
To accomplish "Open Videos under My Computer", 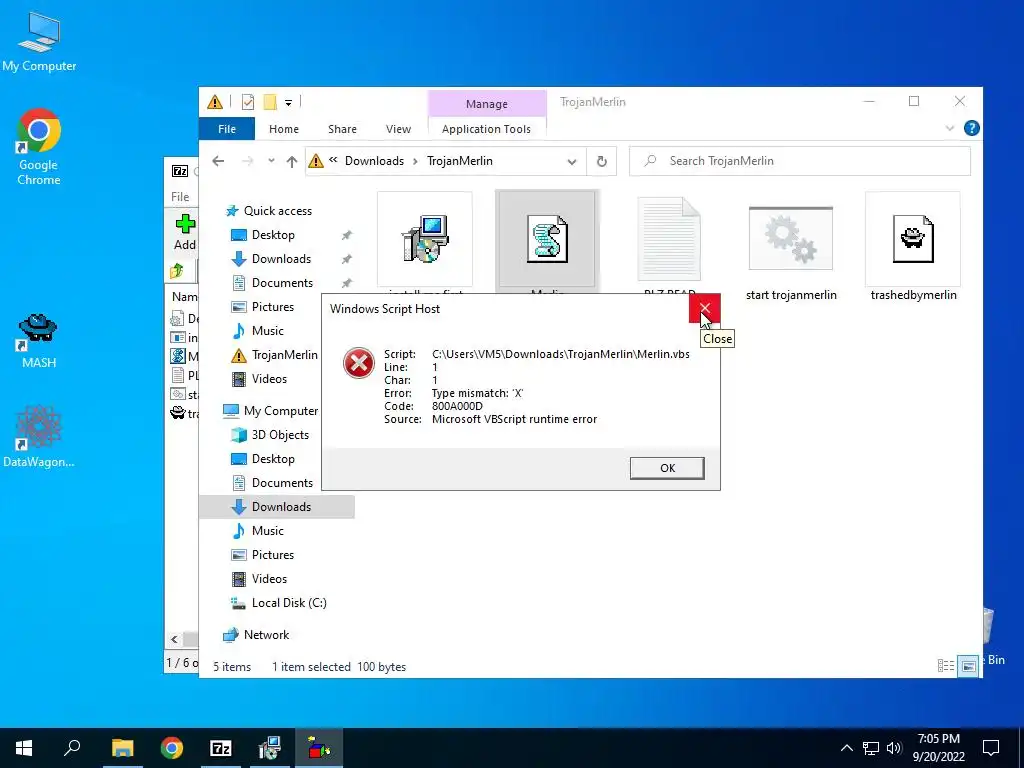I will pos(269,579).
